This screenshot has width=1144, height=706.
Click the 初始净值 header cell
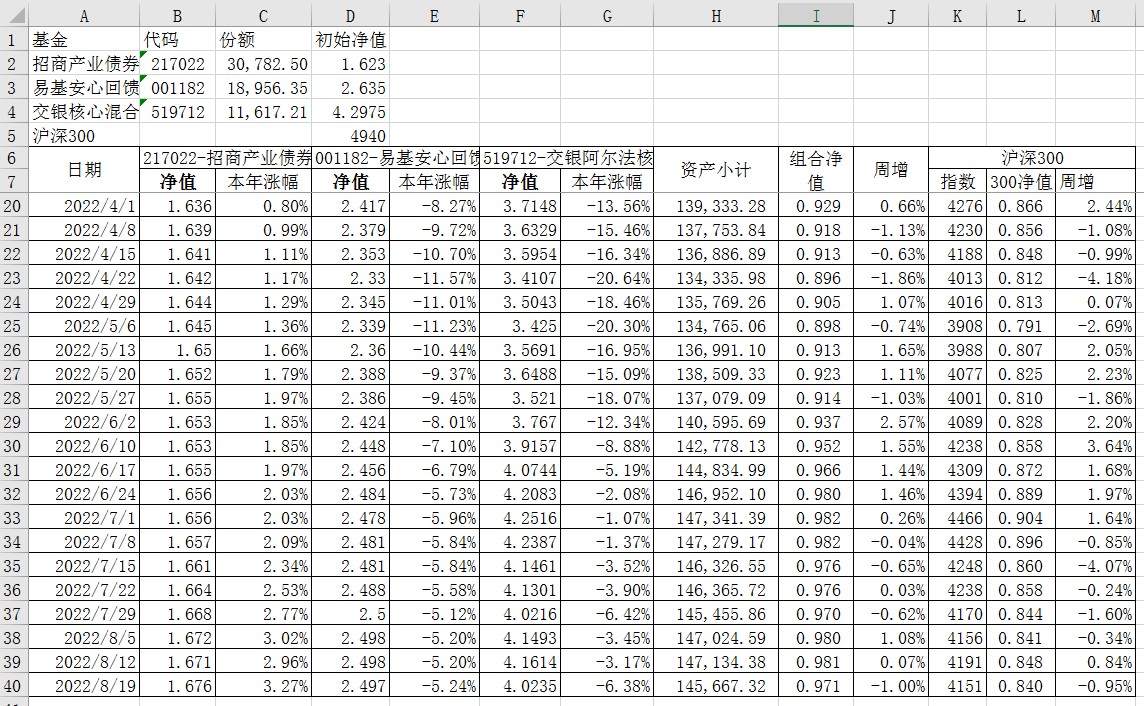click(x=350, y=40)
